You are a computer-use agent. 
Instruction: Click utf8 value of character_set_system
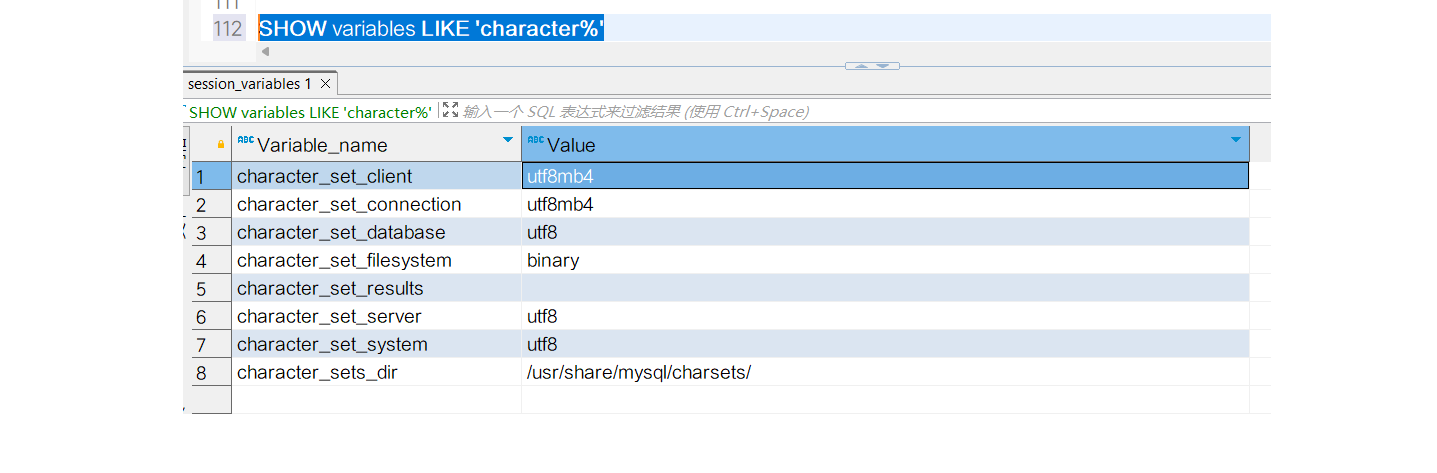tap(885, 344)
